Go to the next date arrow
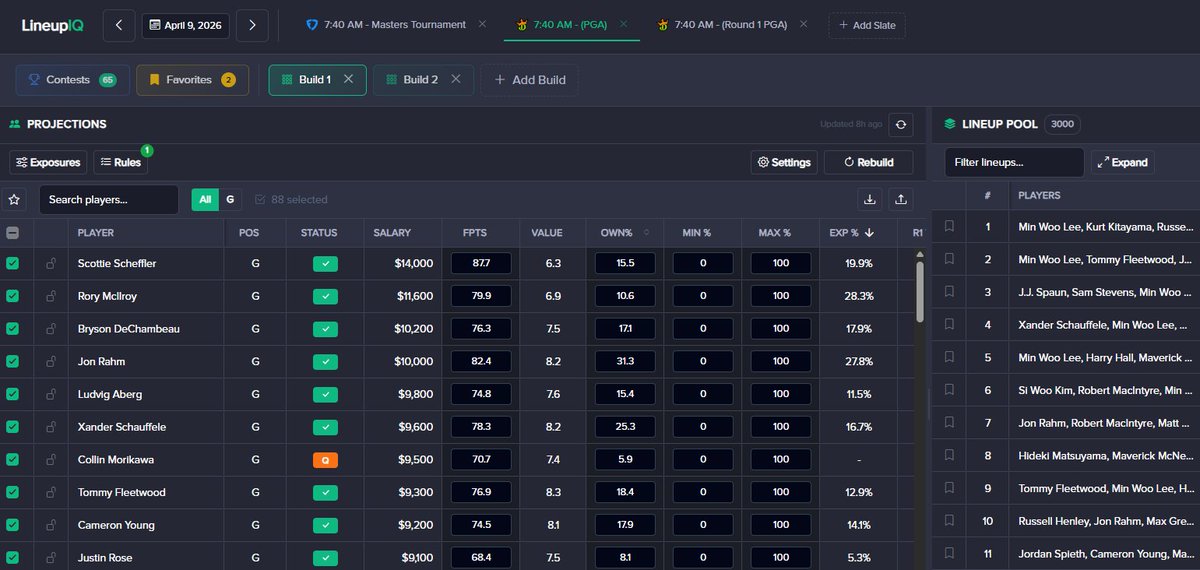 point(252,25)
